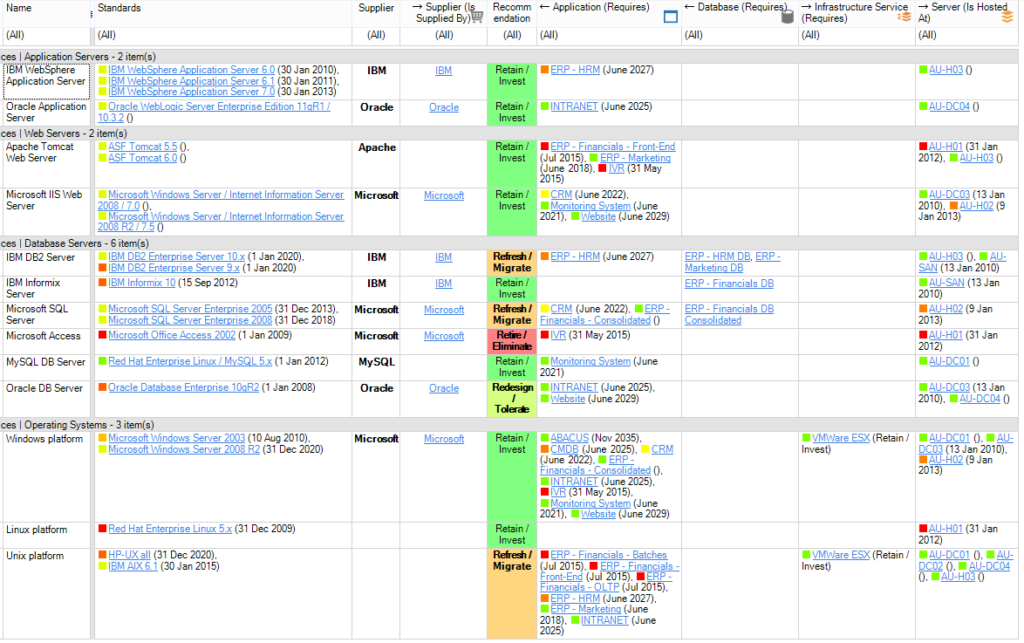Open the (All) filter under Recommendation column
1024x643 pixels.
[x=512, y=35]
